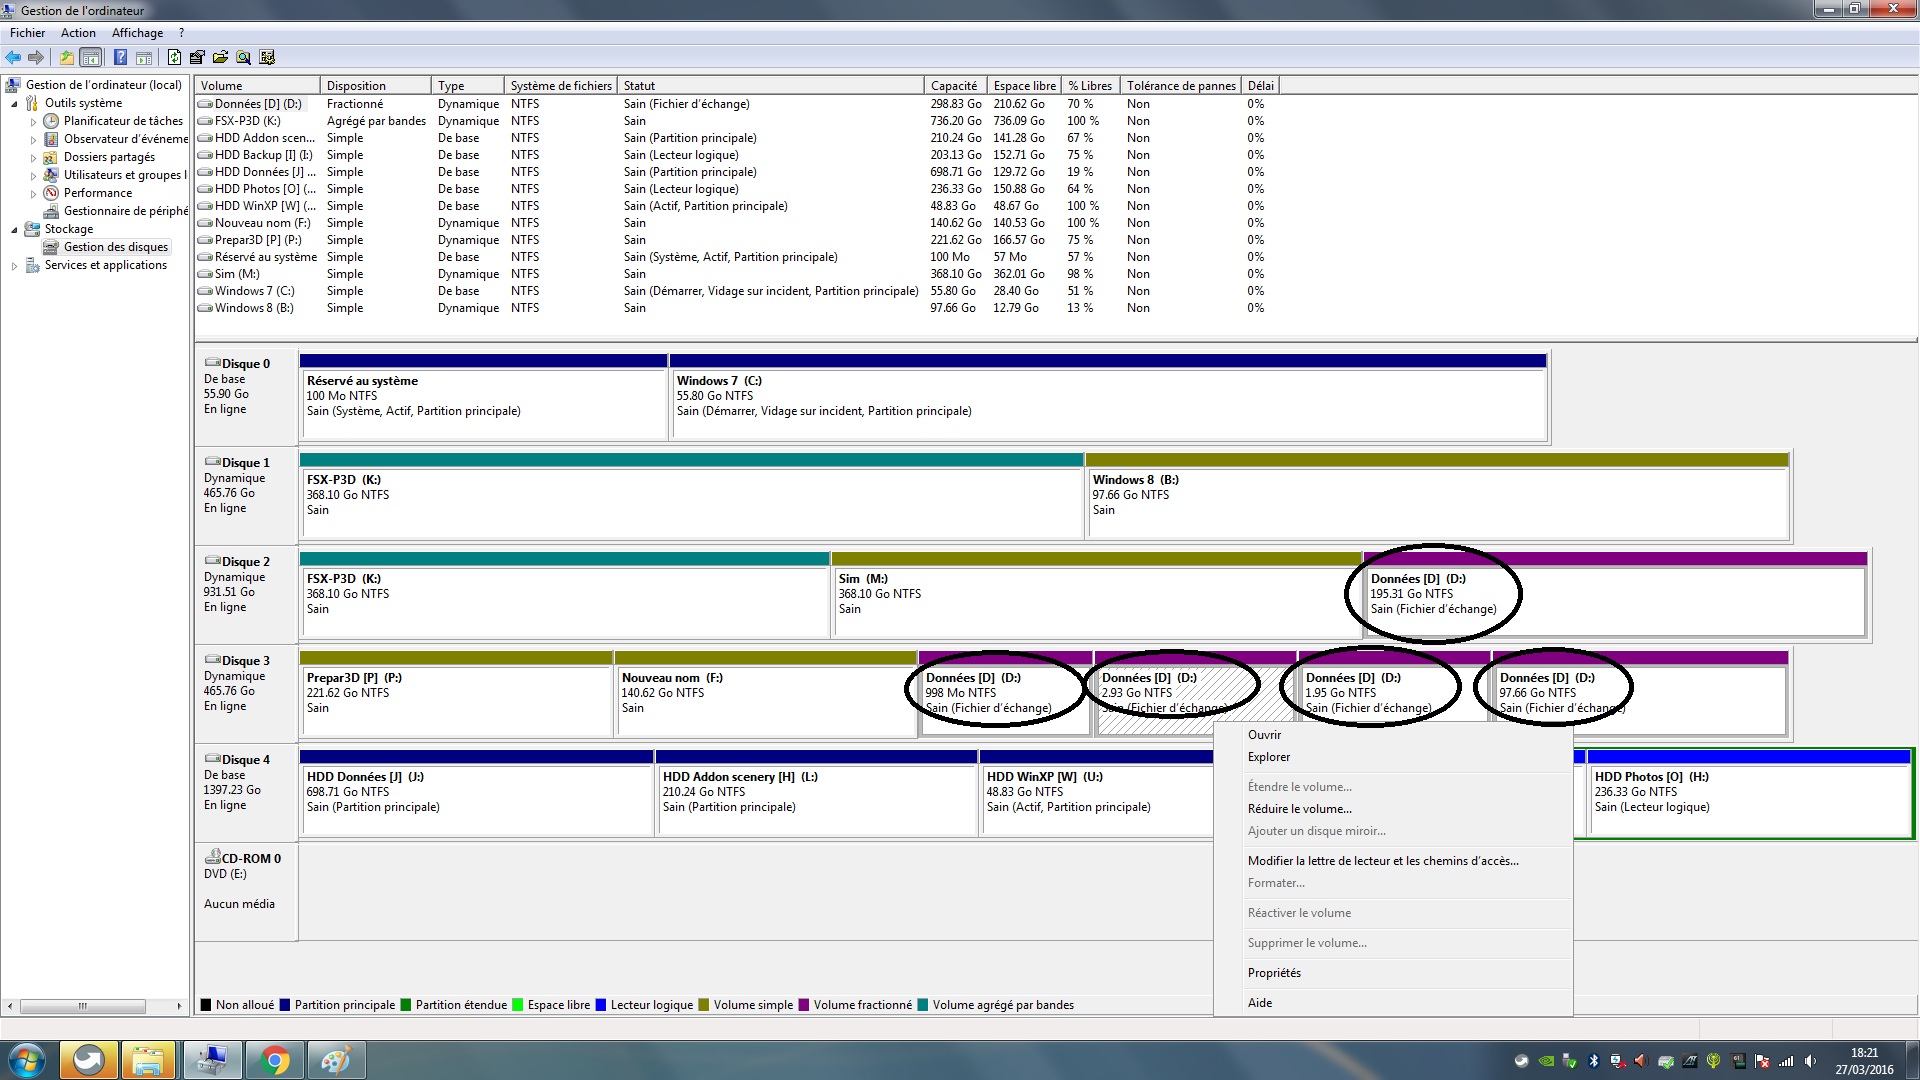Sort by the Espace libre column header
The image size is (1920, 1080).
(1024, 86)
